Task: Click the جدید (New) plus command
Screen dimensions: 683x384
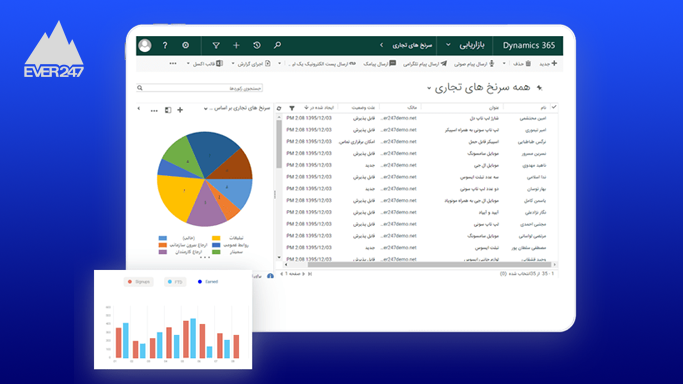Action: tap(548, 64)
